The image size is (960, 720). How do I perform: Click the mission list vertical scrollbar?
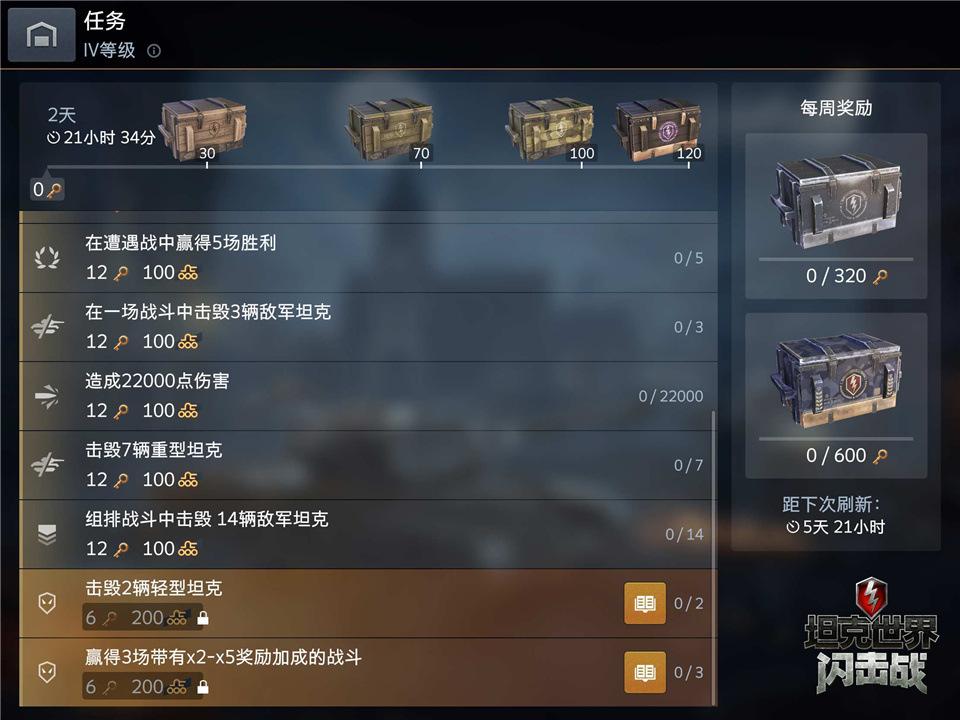(713, 557)
